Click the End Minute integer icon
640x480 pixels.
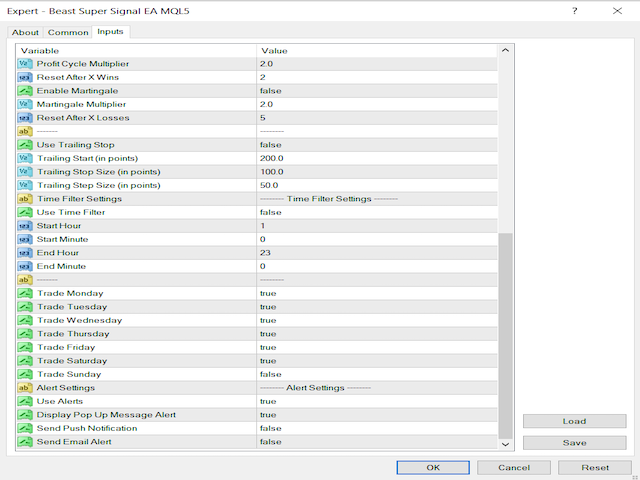pos(25,266)
